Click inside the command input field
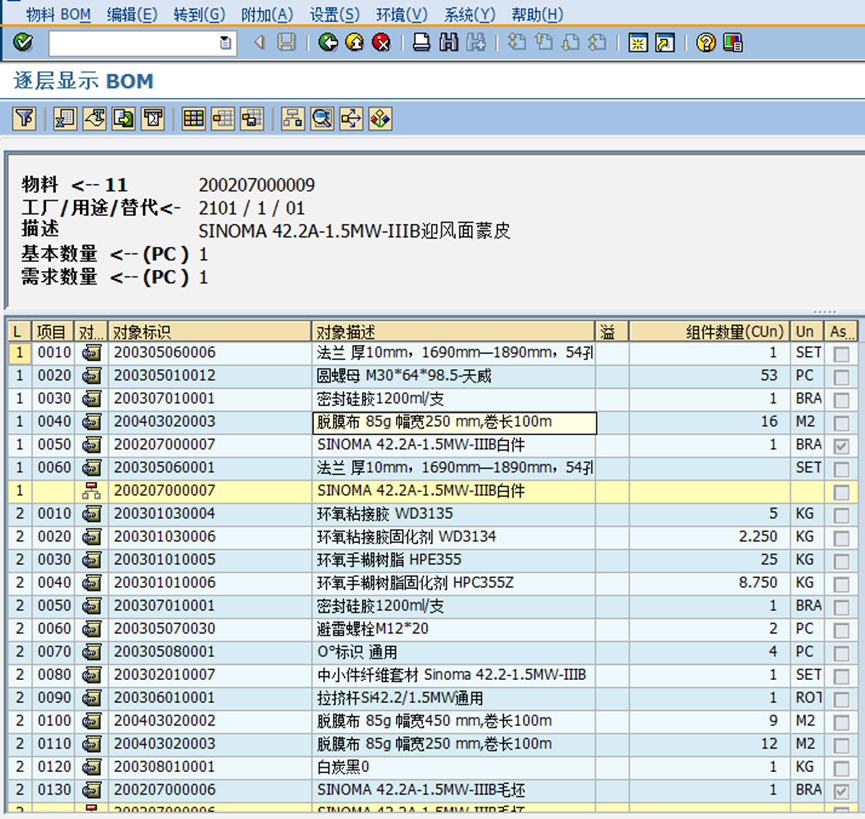The height and width of the screenshot is (819, 865). pyautogui.click(x=134, y=43)
